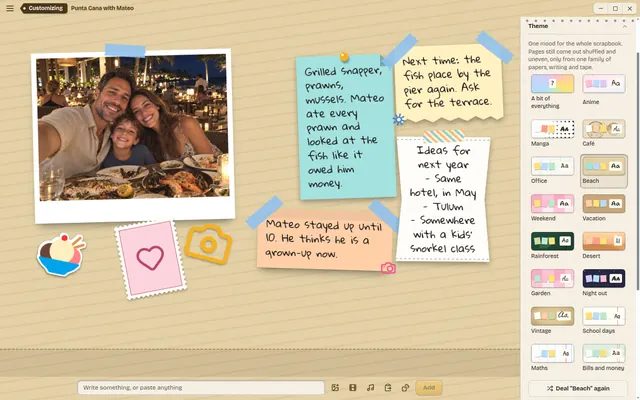Click the 'Write something, or paste anything' field
Viewport: 640px width, 400px height.
[x=201, y=388]
